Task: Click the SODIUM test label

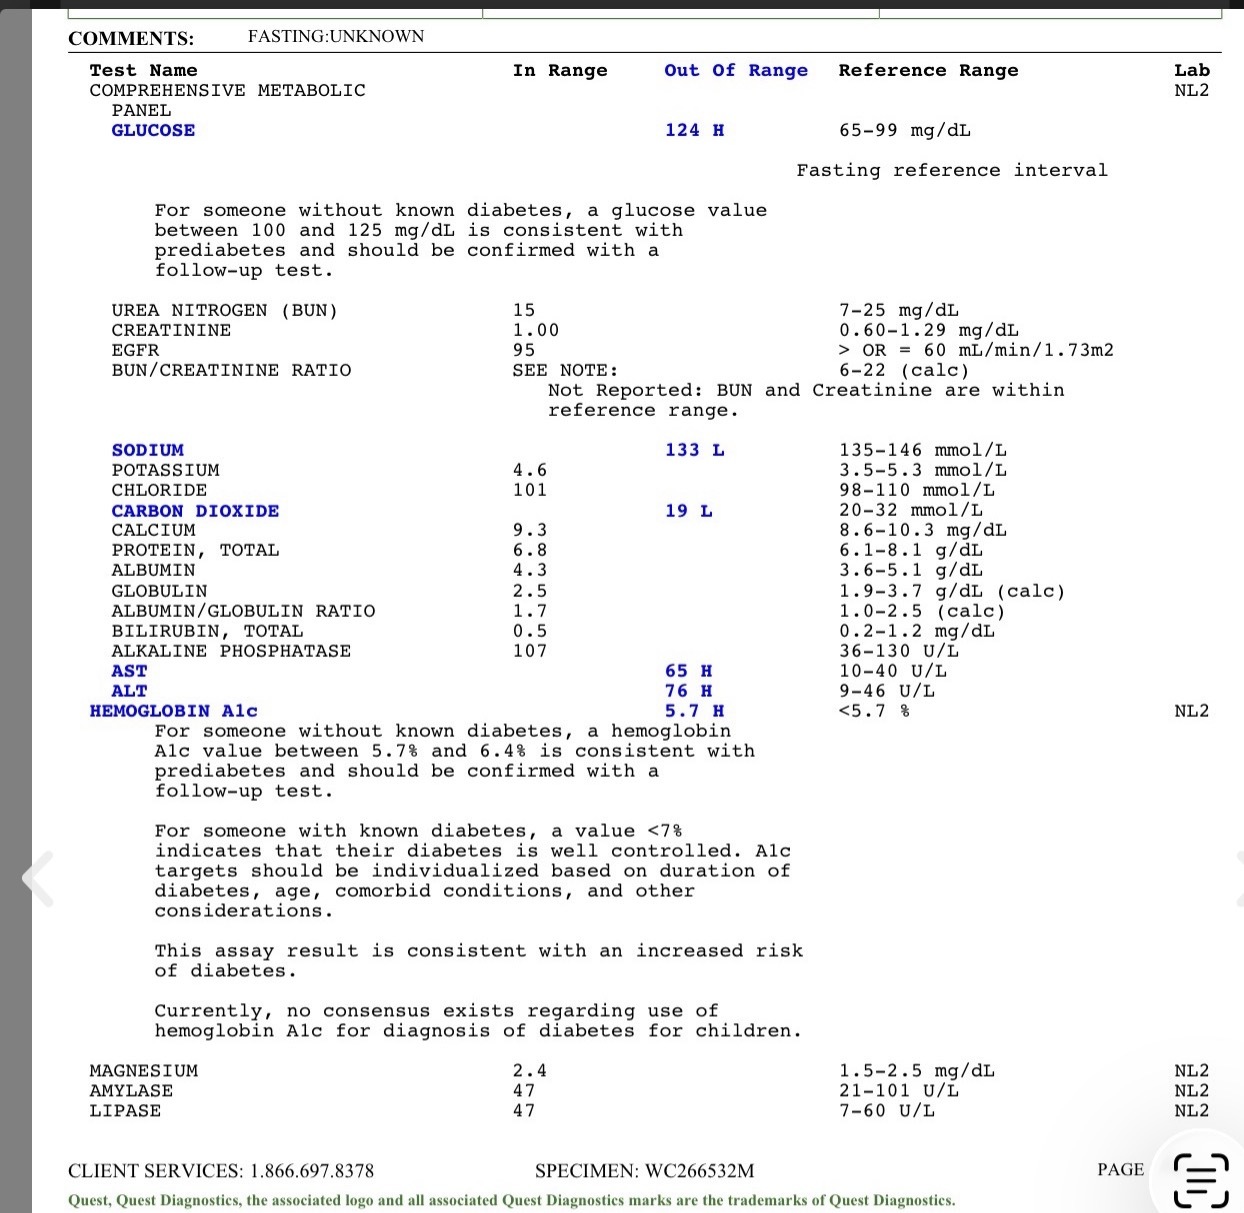Action: click(147, 450)
